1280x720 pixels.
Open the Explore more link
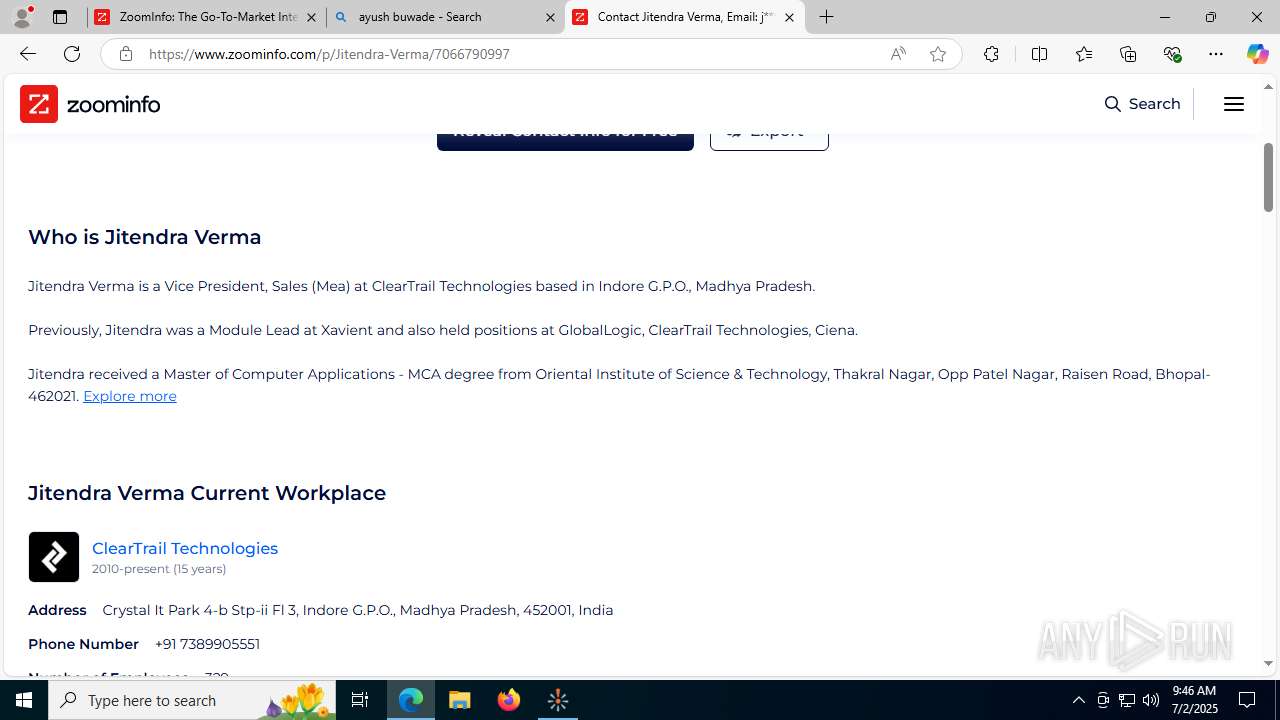[130, 396]
